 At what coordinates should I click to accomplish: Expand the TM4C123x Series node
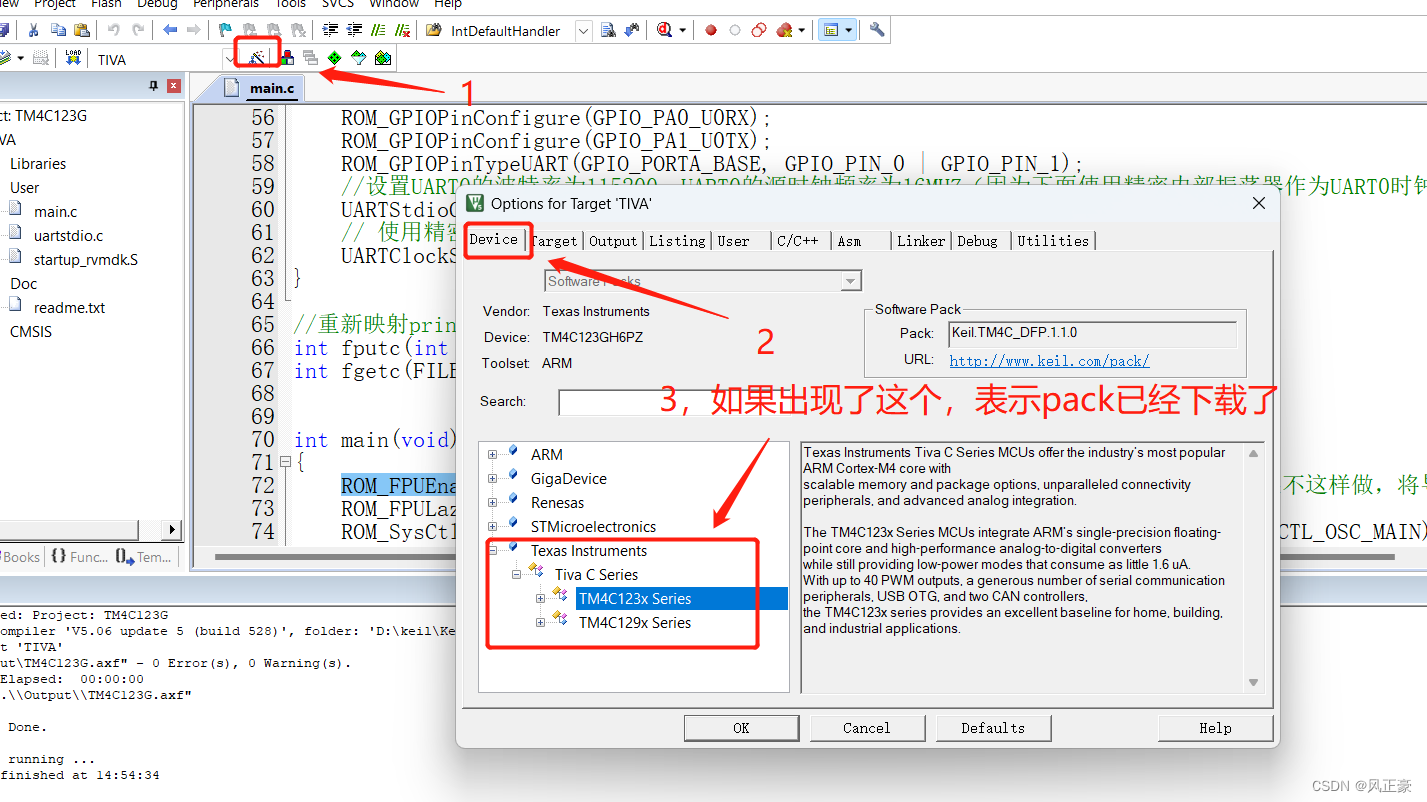(x=540, y=599)
